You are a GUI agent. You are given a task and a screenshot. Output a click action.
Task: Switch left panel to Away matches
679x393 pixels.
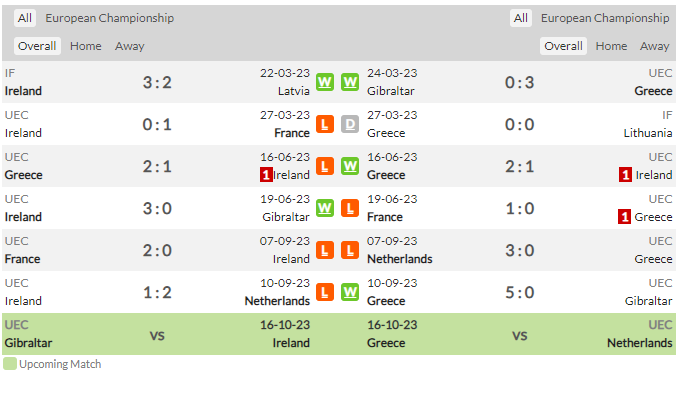pos(129,46)
